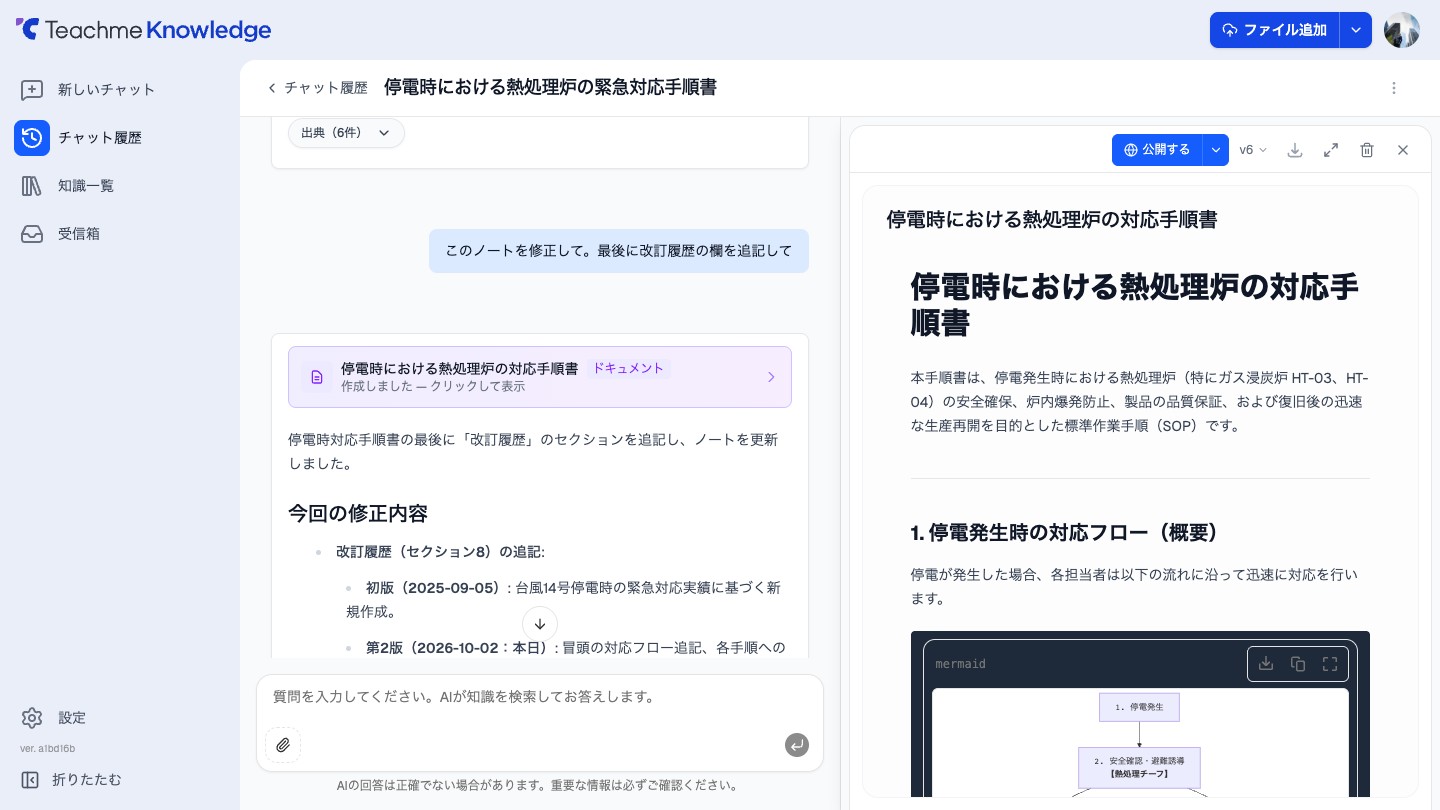Viewport: 1440px width, 810px height.
Task: Click the 2. 安全確認・避難誘導 flowchart node
Action: coord(1139,767)
